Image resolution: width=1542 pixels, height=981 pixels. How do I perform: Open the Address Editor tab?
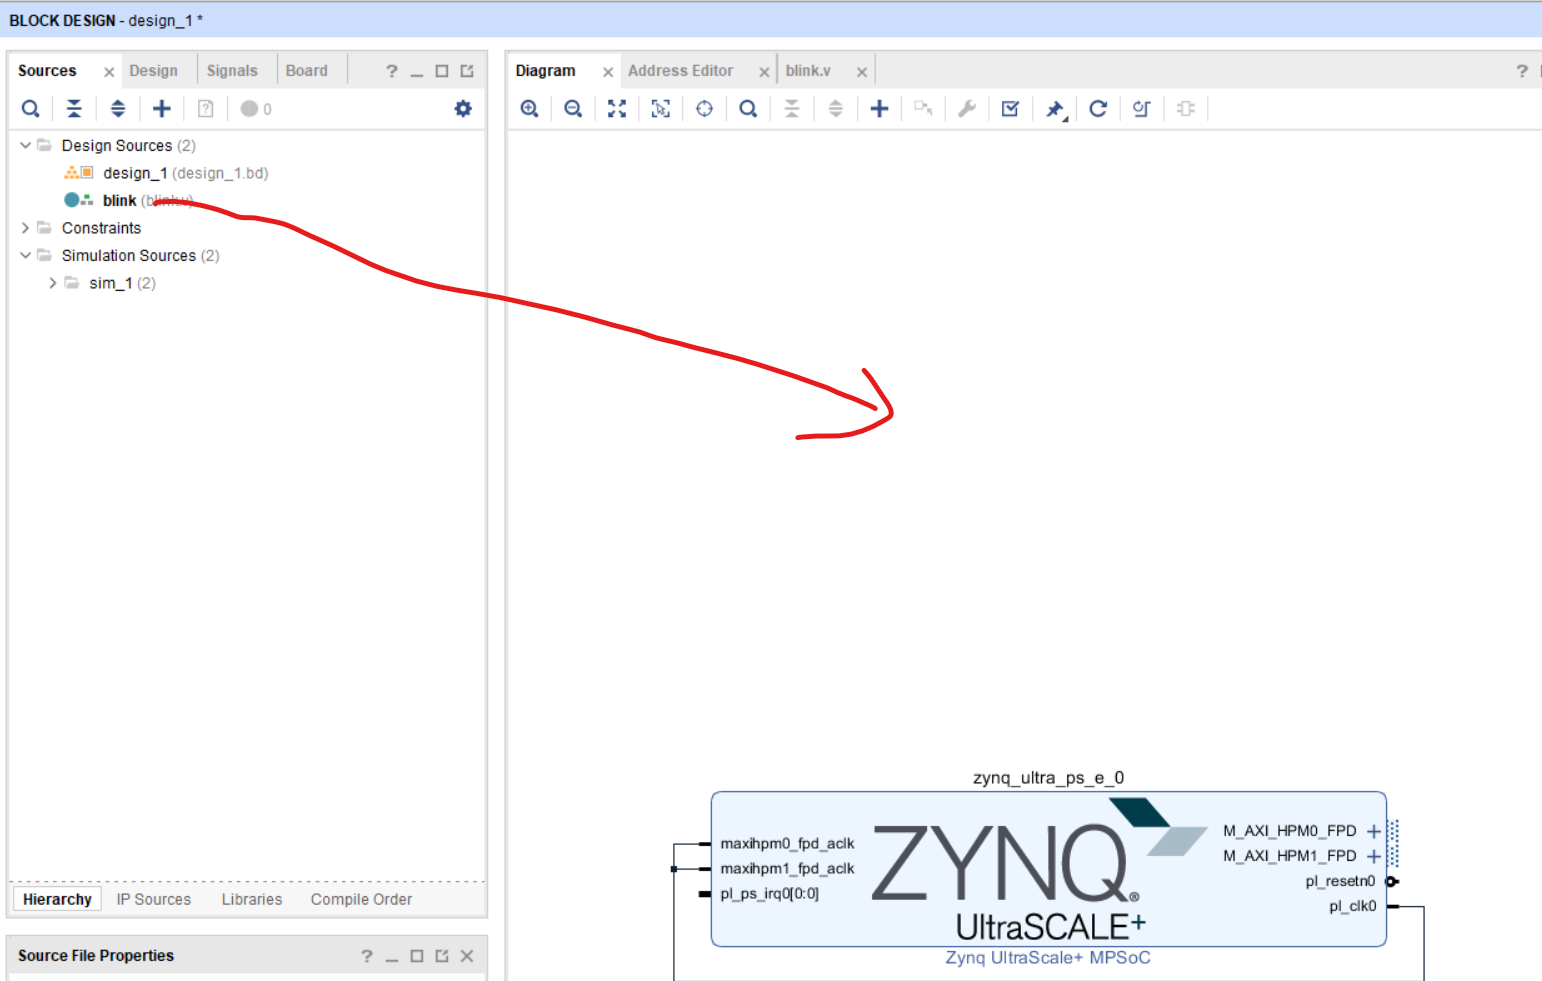coord(680,71)
